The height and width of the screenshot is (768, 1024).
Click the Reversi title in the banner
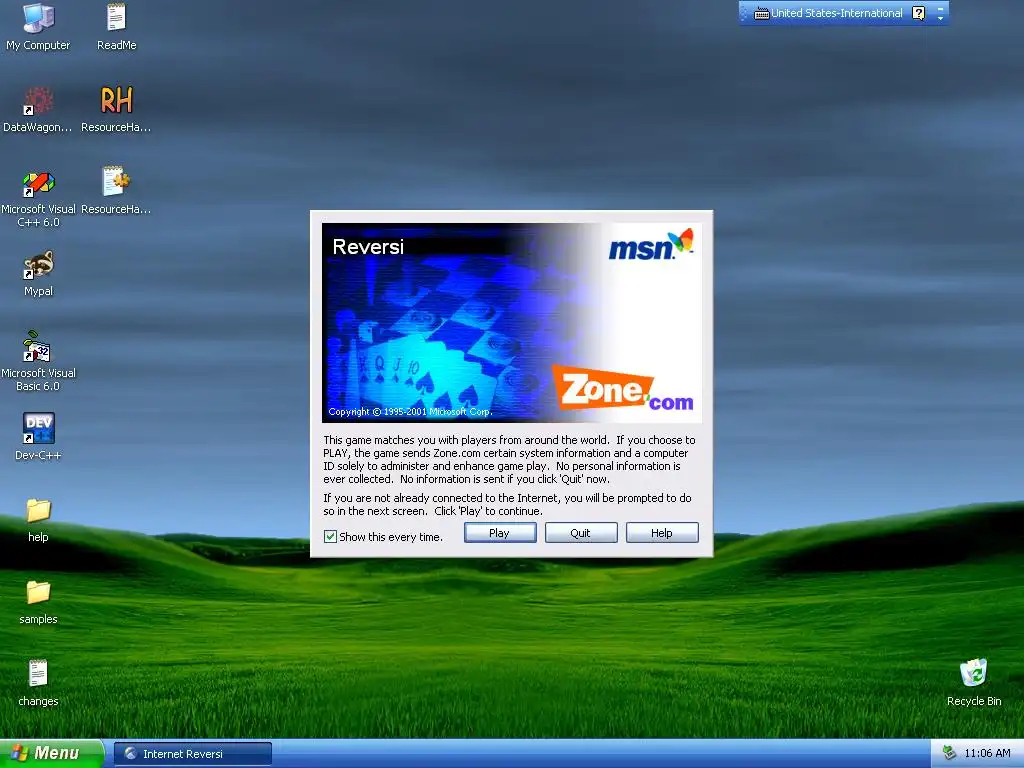[368, 247]
